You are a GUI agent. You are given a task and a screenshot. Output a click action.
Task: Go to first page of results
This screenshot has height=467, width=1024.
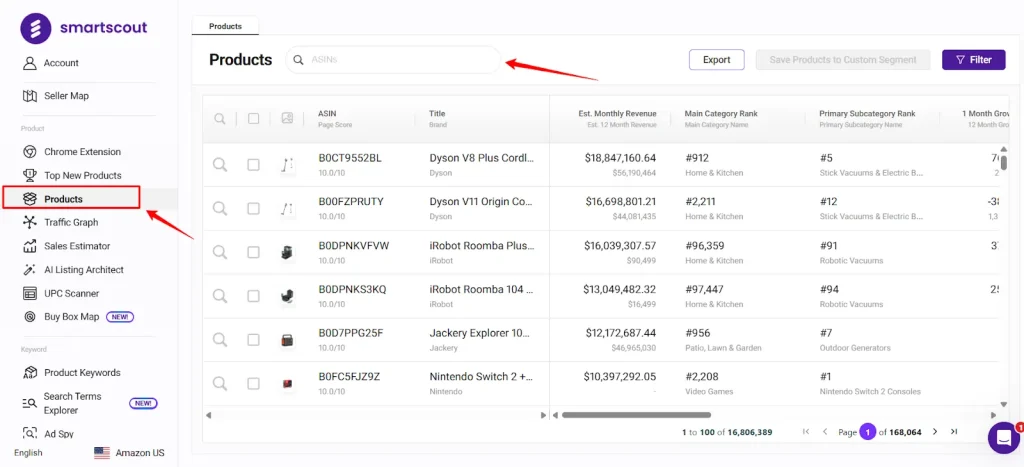tap(806, 431)
